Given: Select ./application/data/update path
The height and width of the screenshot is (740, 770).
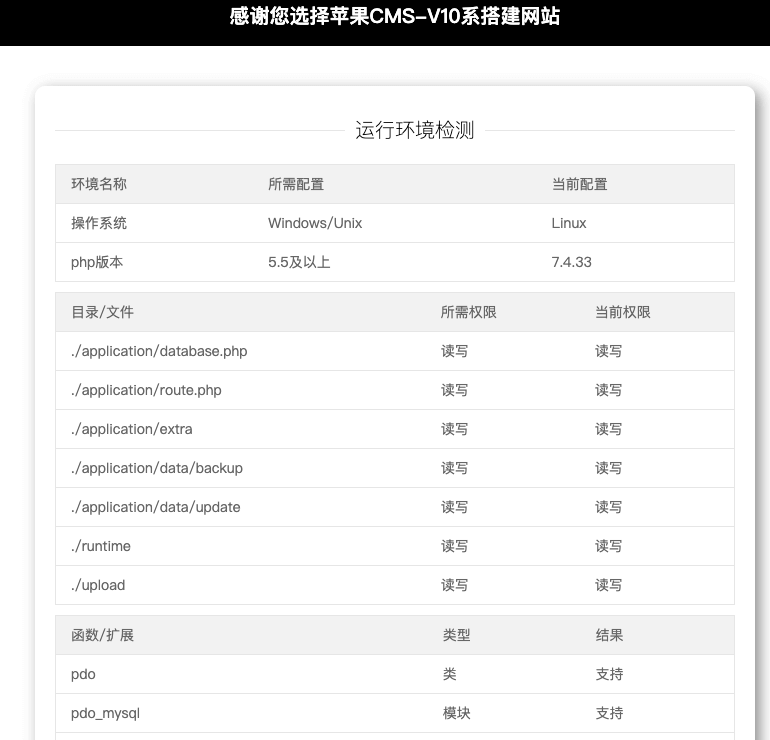Looking at the screenshot, I should (156, 507).
